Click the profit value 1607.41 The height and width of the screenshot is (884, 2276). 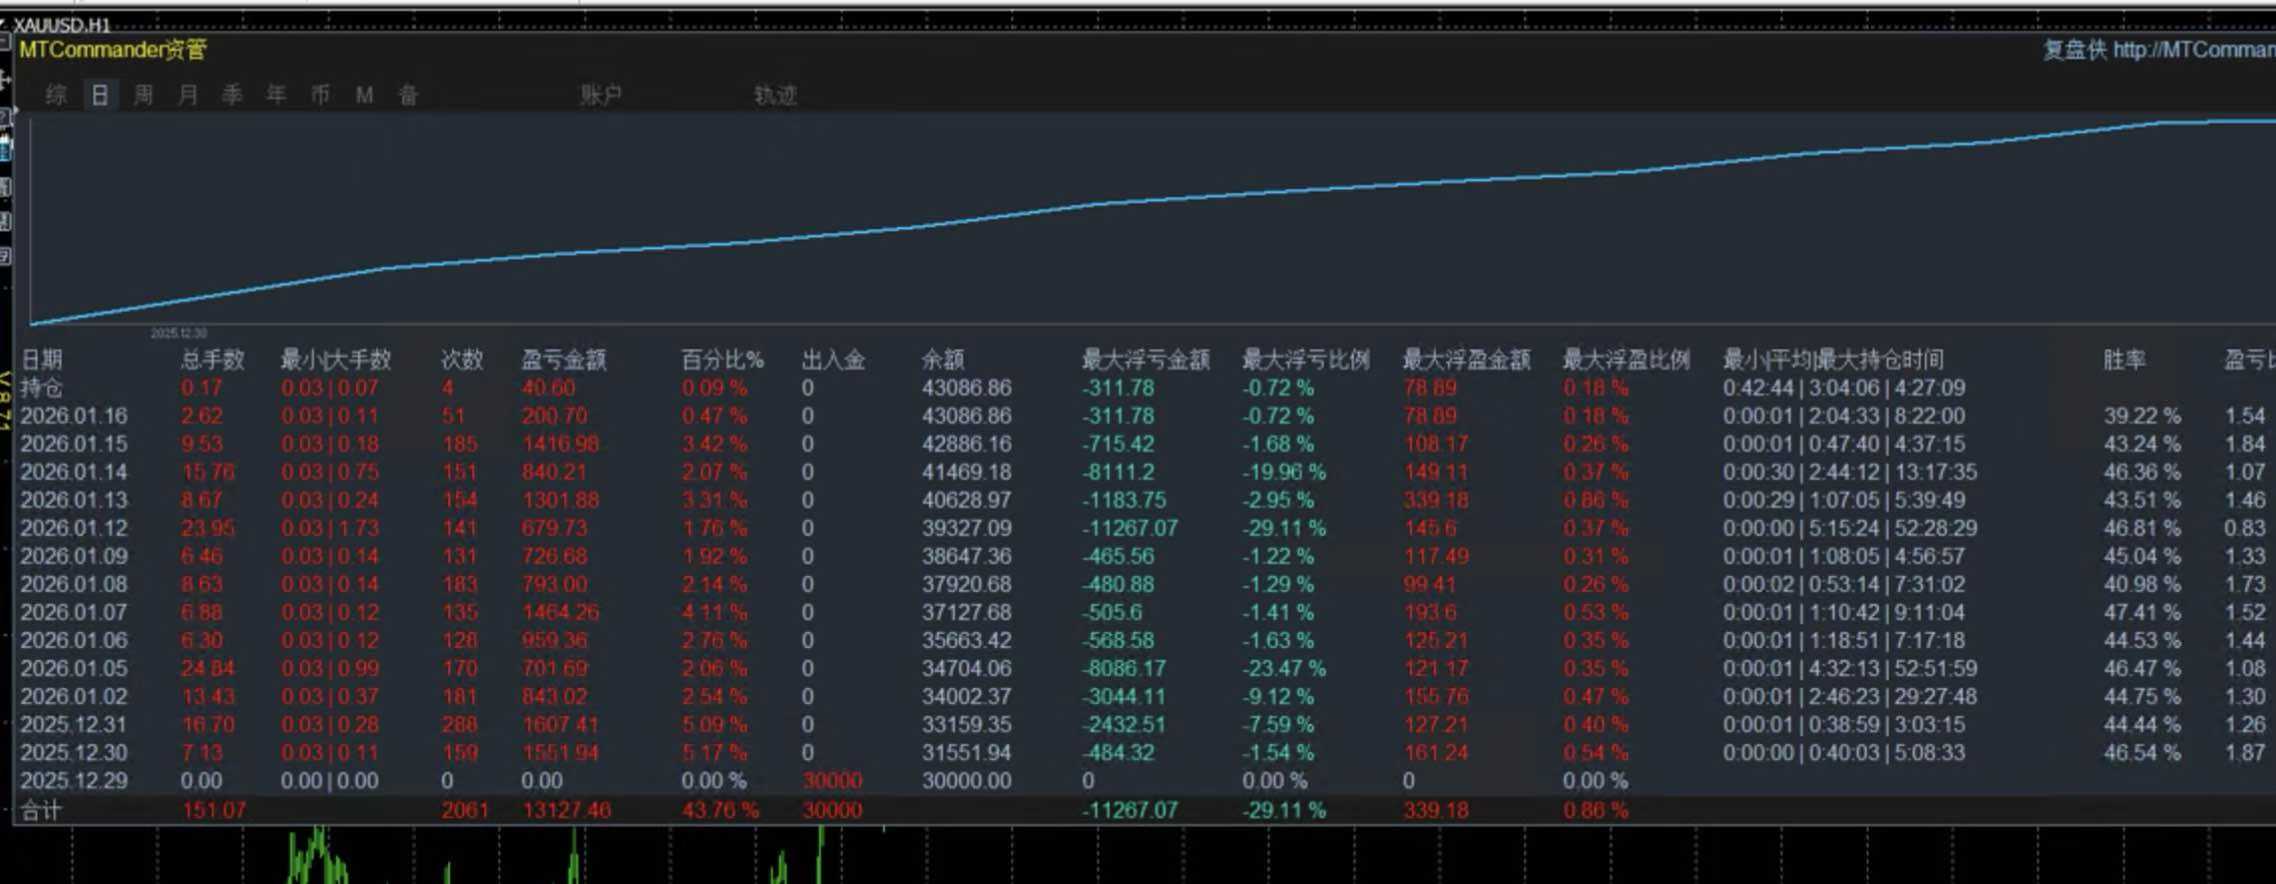point(560,724)
